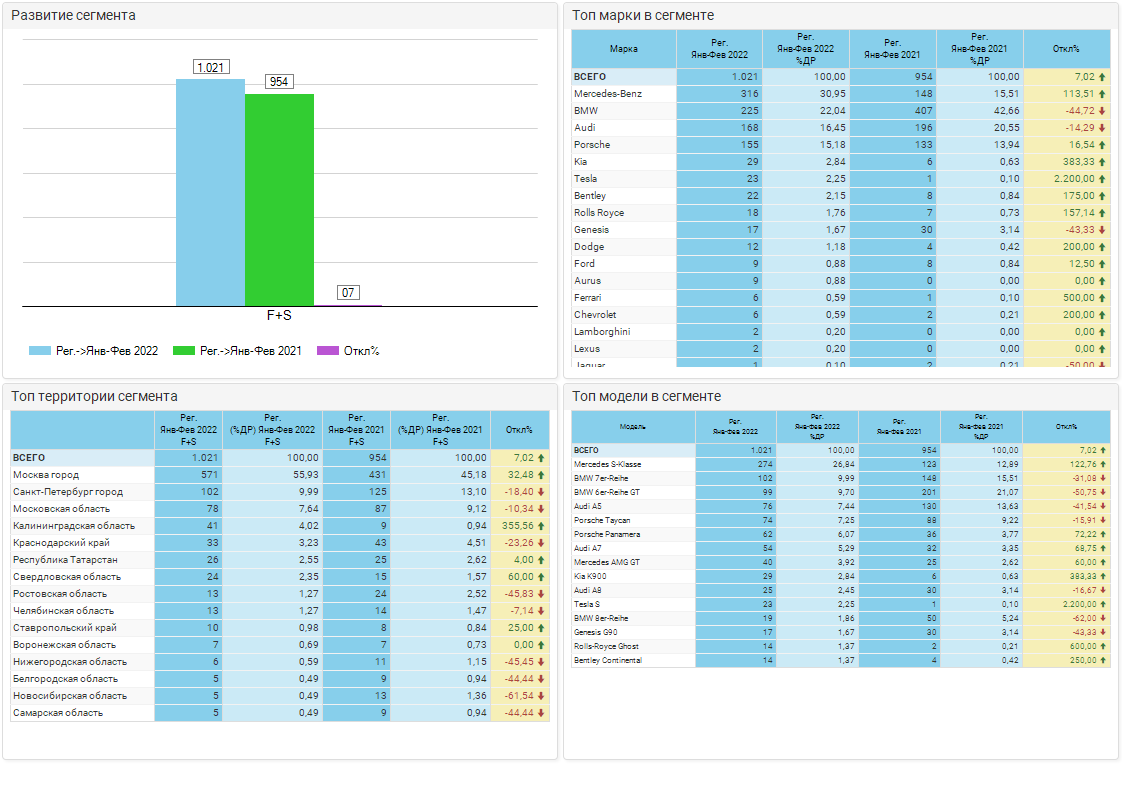Click the Топ марки в сегменте panel title
The image size is (1122, 793).
[642, 15]
